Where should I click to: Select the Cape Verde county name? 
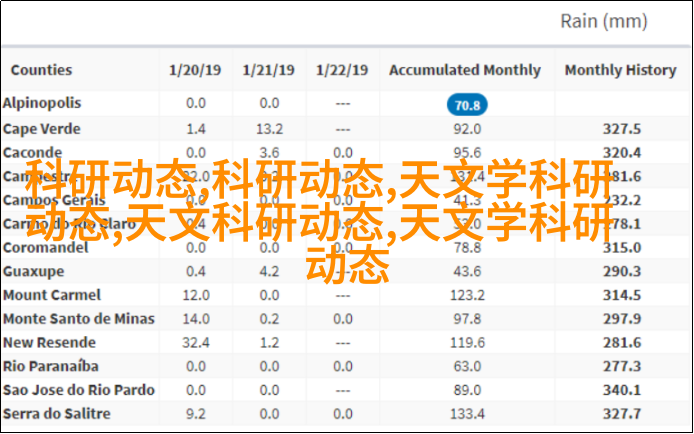tap(40, 128)
